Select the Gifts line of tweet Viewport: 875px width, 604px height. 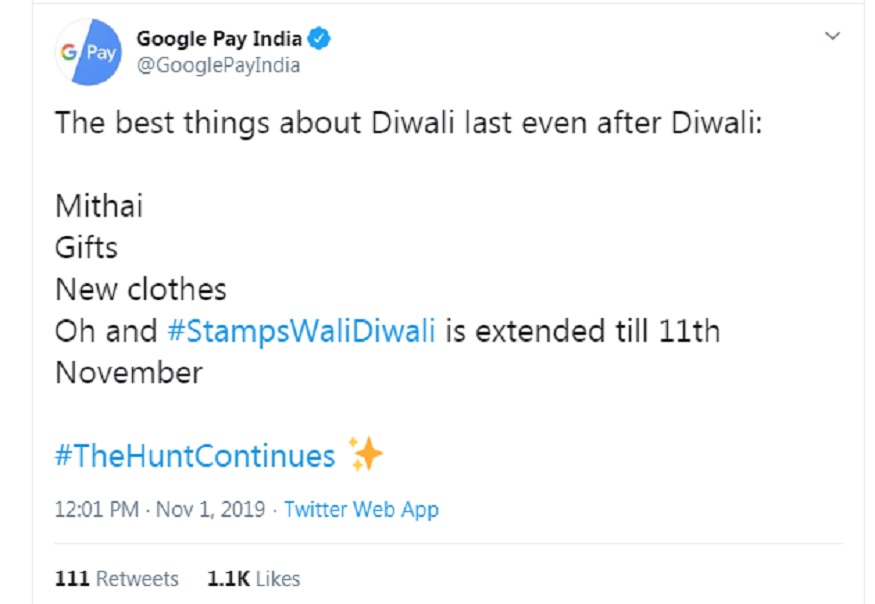[x=86, y=248]
